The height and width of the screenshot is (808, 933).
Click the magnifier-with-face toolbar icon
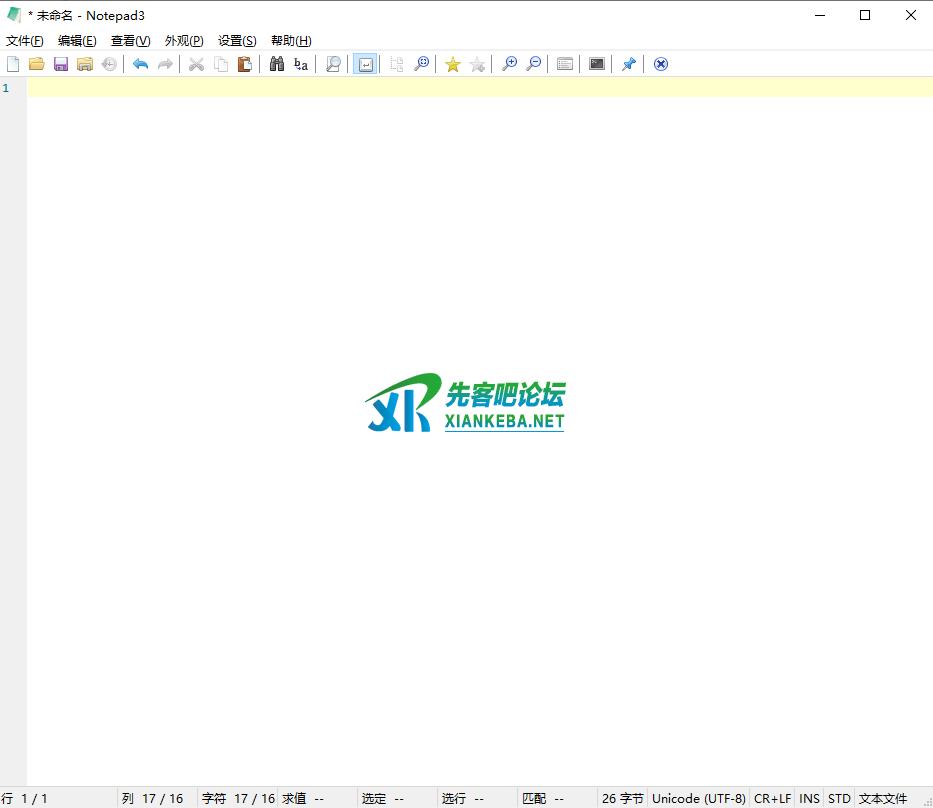point(421,64)
